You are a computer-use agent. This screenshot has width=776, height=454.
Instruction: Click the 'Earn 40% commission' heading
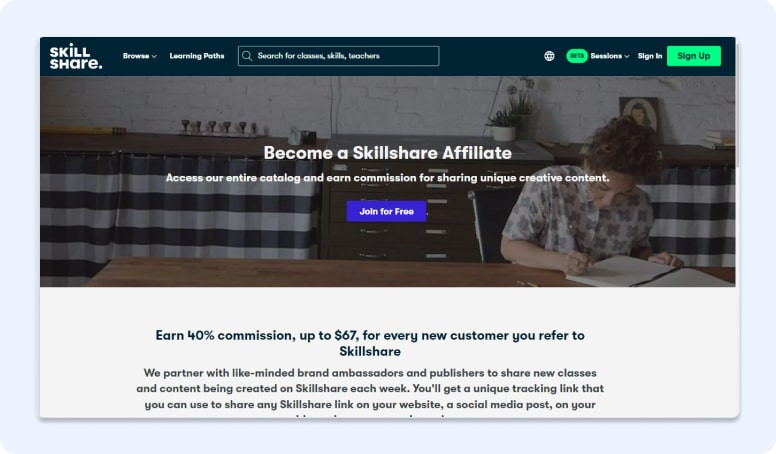pos(370,343)
